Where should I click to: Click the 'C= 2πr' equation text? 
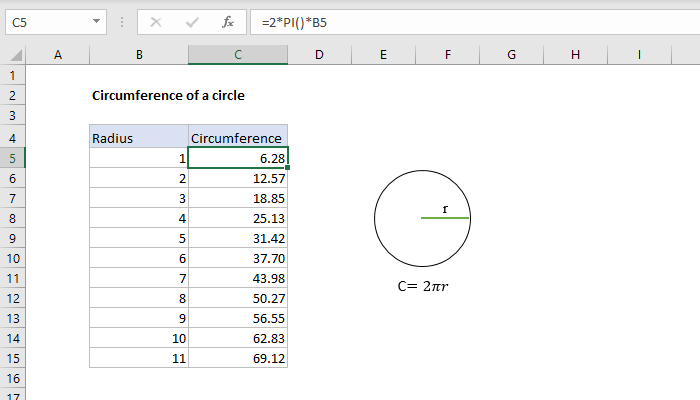(x=423, y=286)
